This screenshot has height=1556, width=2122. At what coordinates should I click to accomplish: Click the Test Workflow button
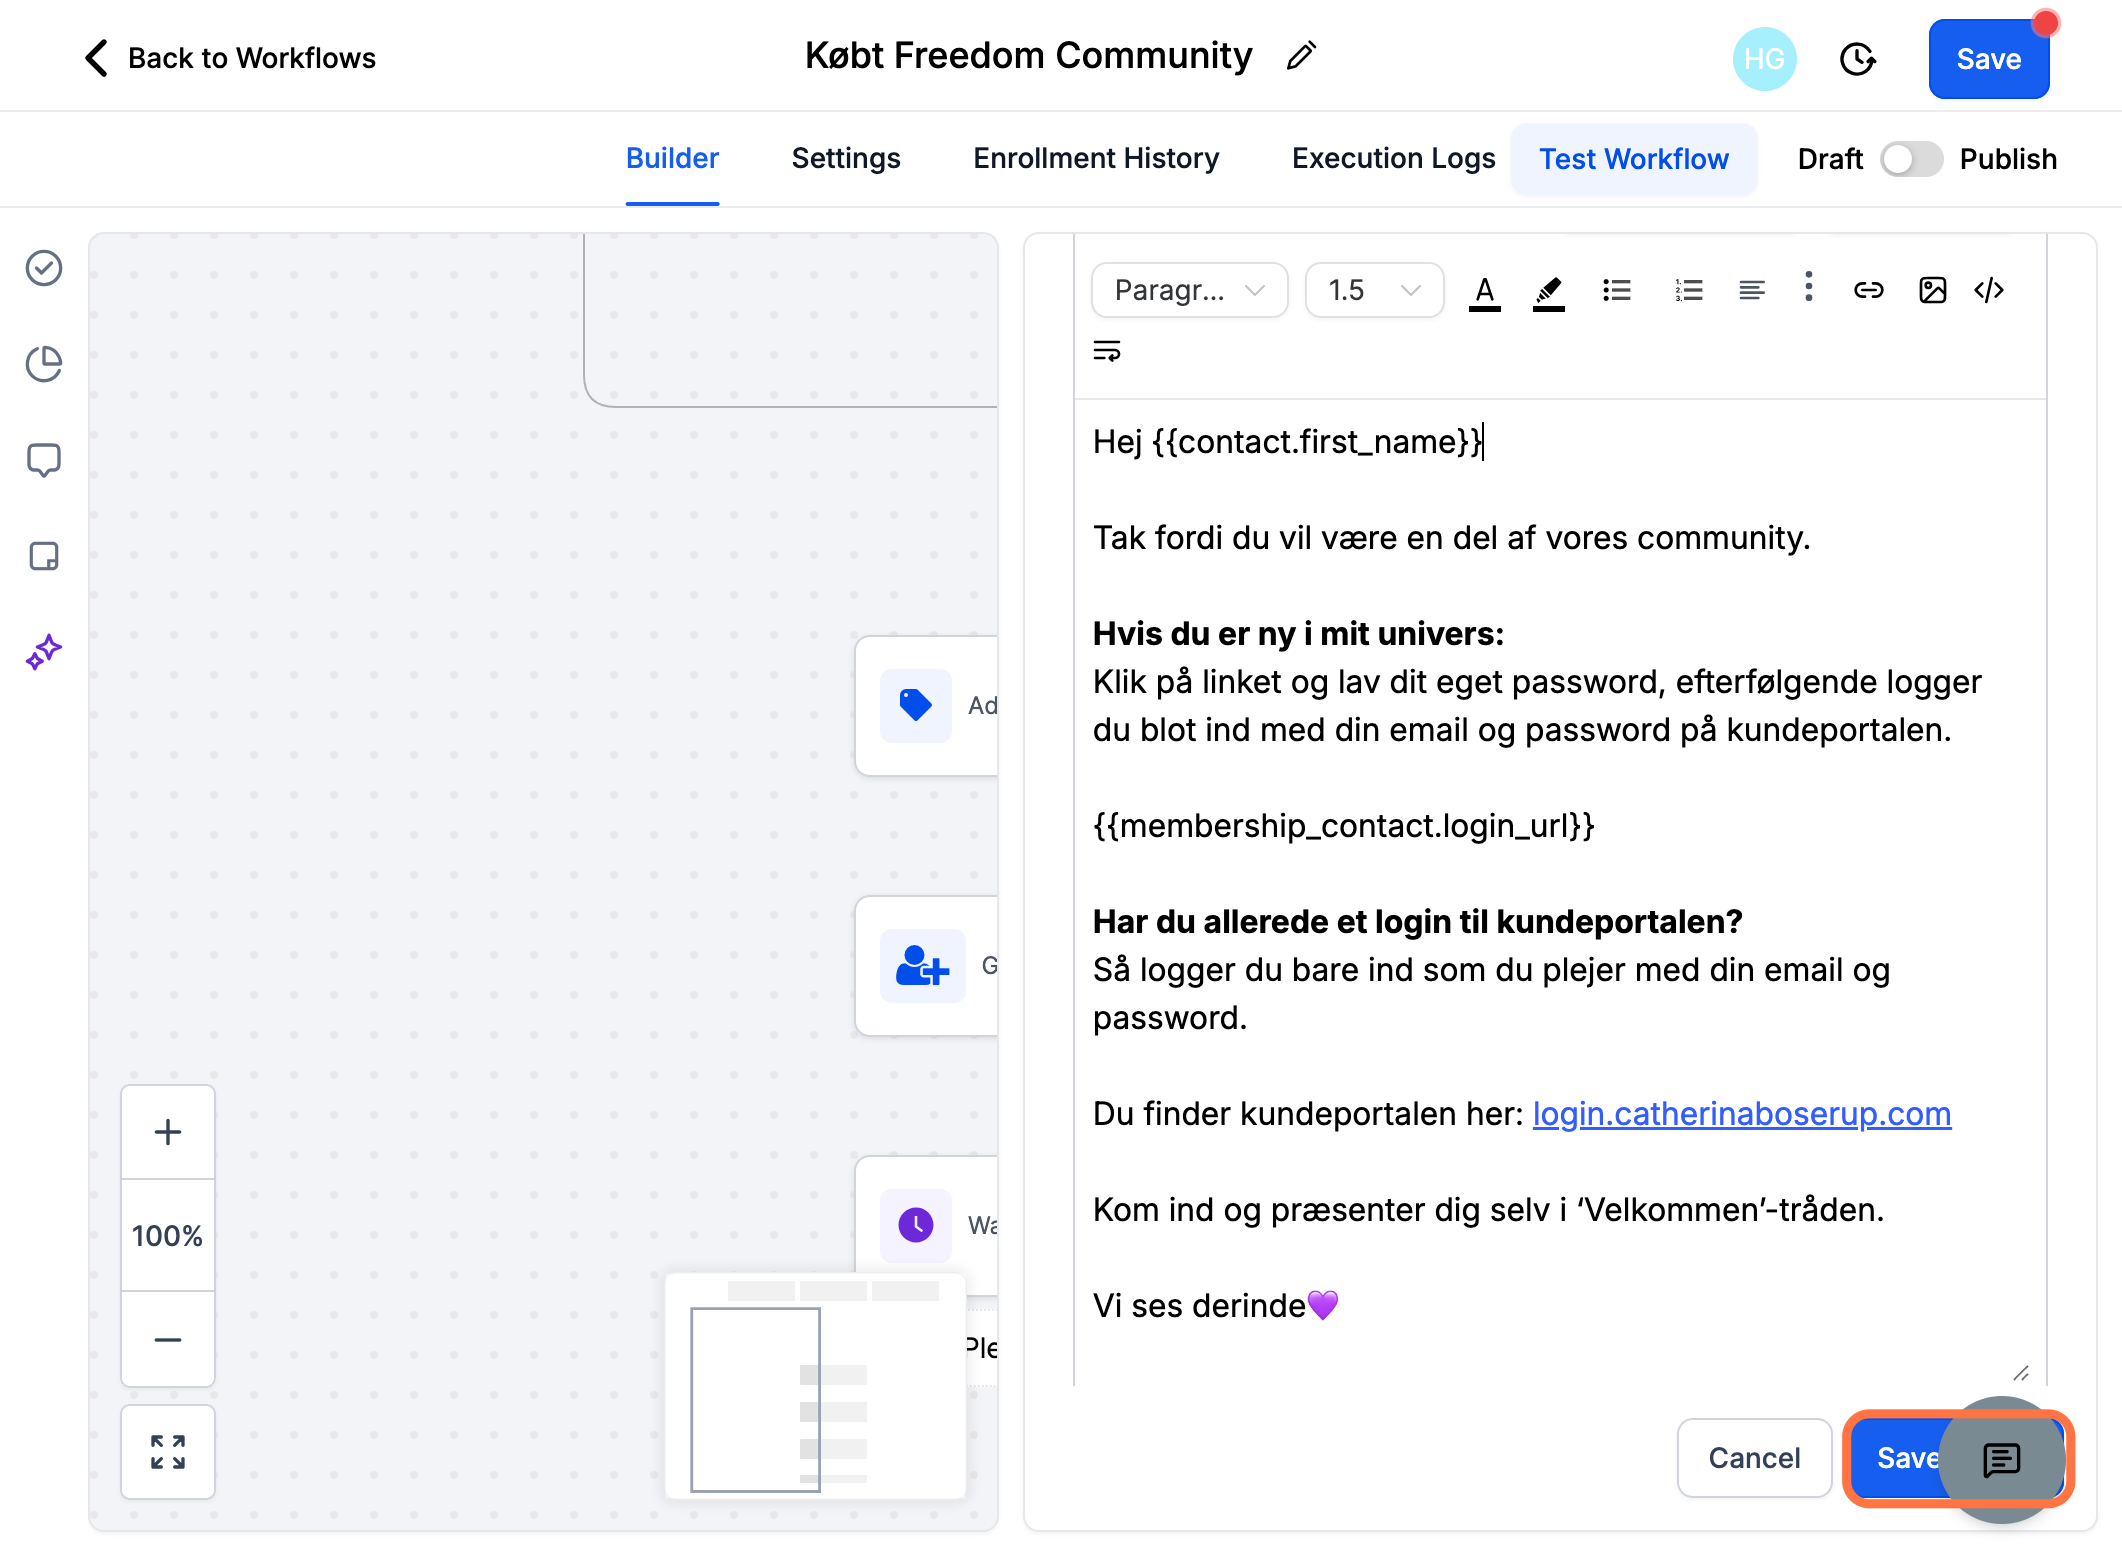pyautogui.click(x=1634, y=159)
